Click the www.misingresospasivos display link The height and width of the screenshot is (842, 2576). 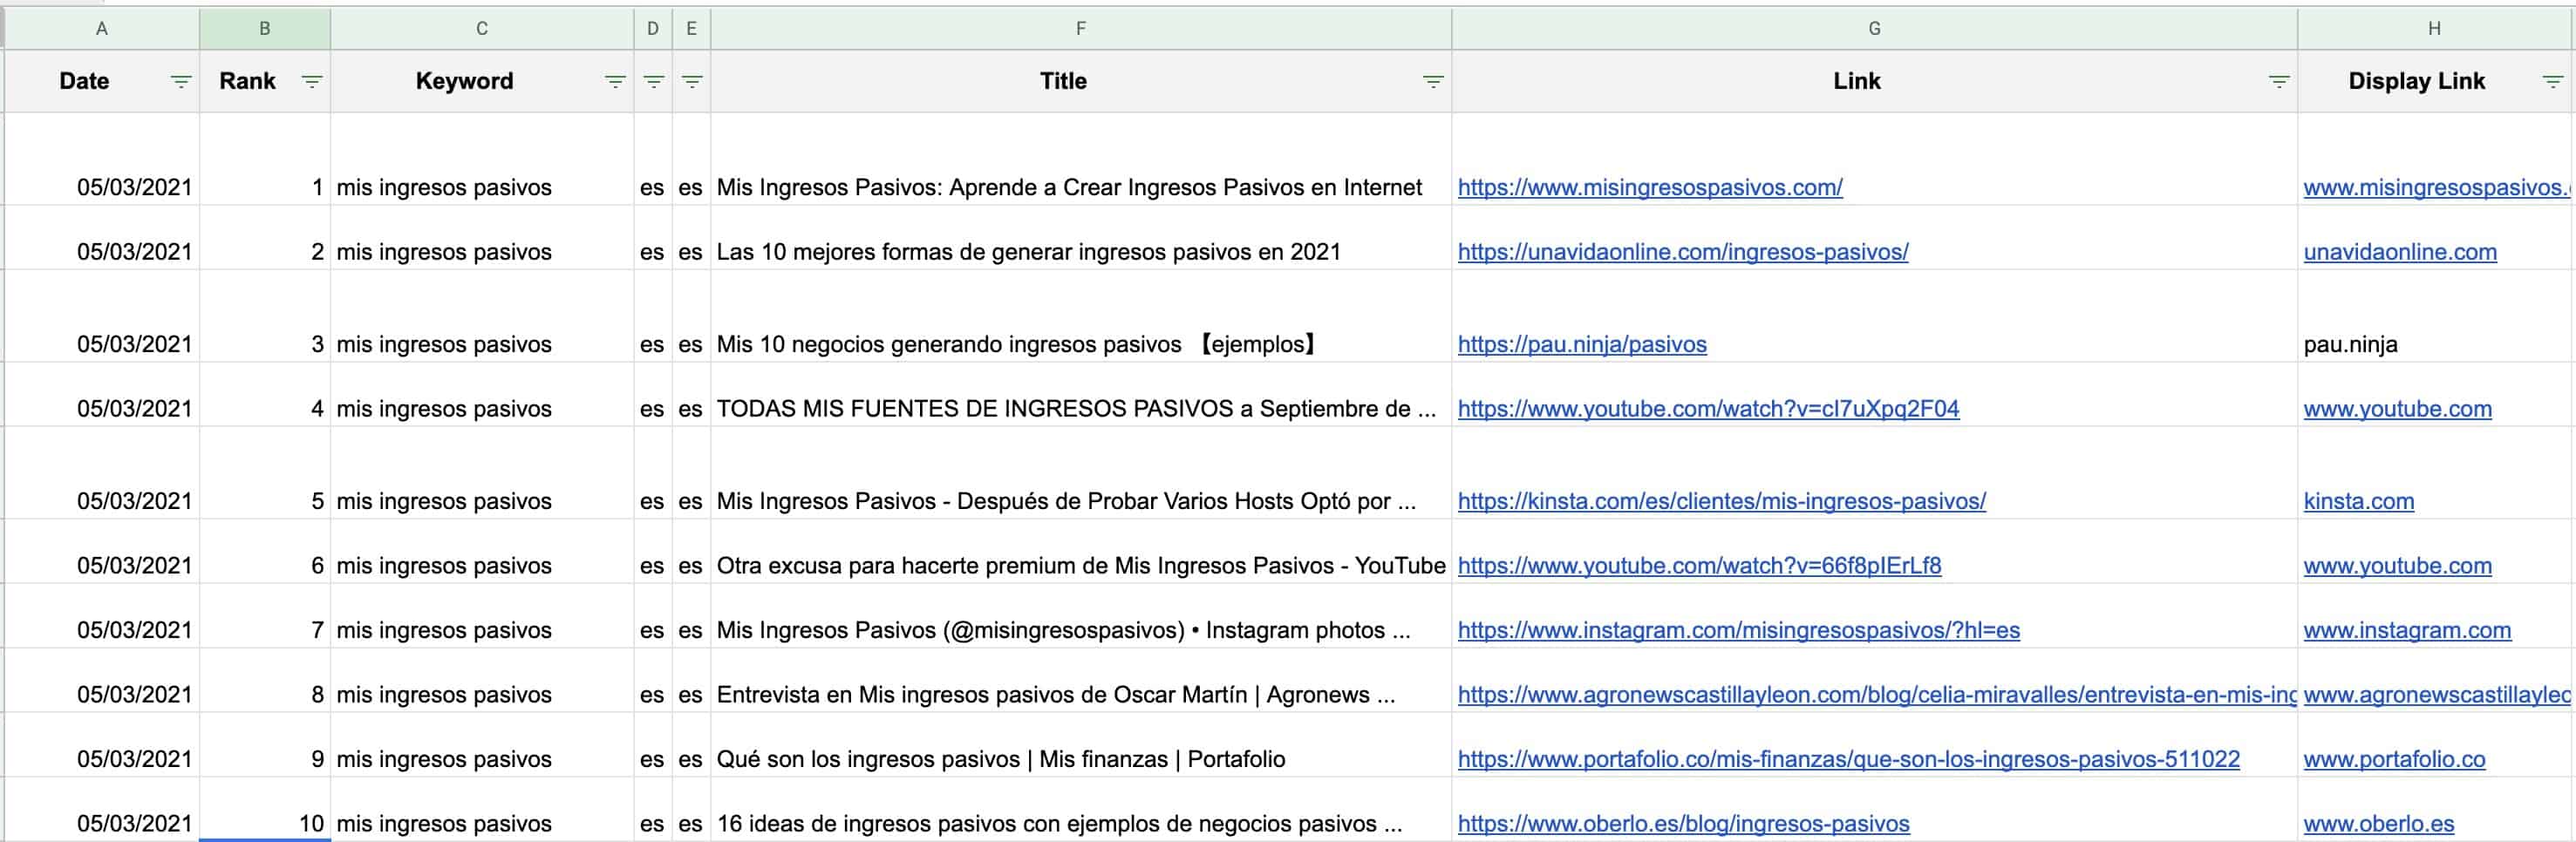2437,187
